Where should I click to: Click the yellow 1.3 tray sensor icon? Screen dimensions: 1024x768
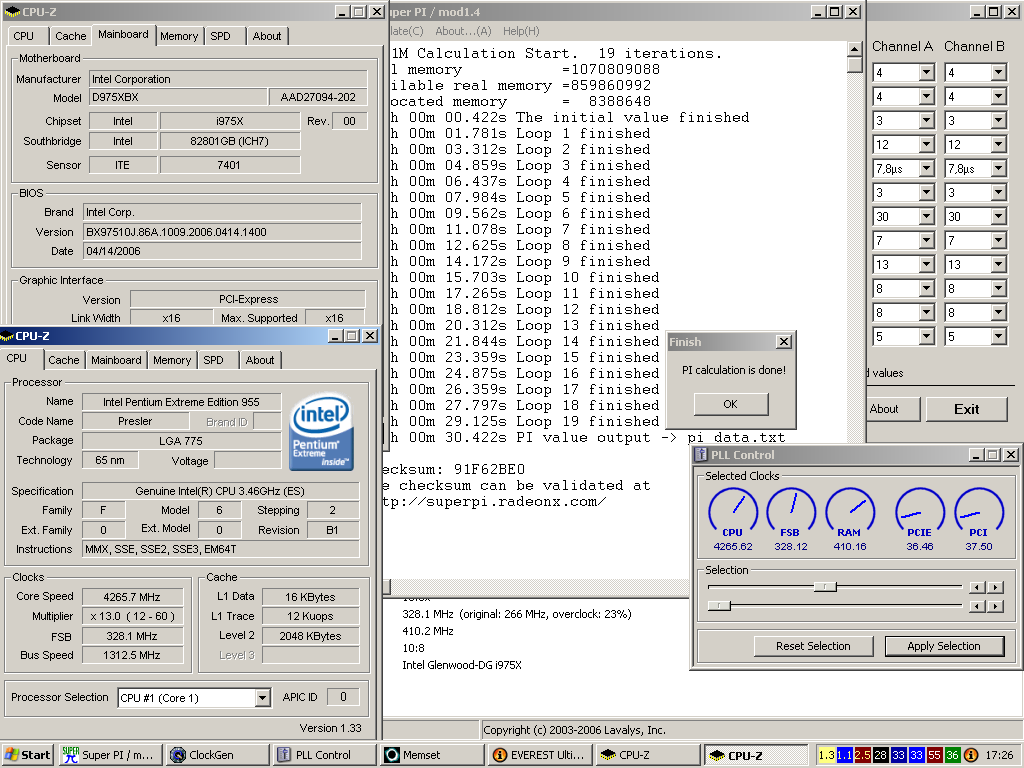[x=826, y=755]
